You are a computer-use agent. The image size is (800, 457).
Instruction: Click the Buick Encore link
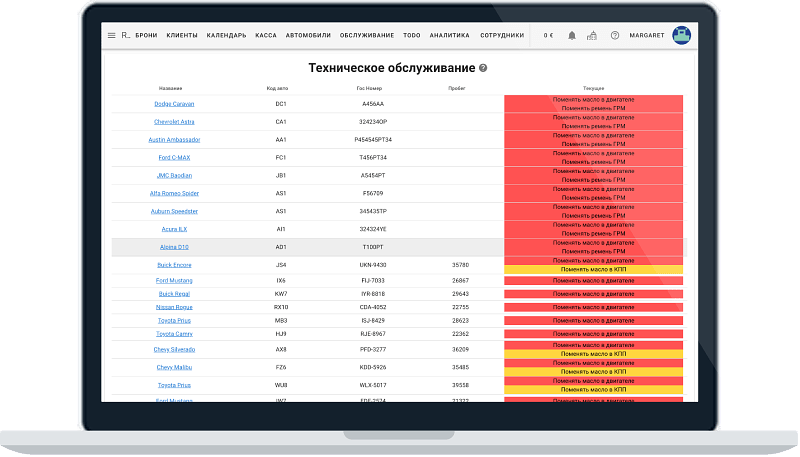click(174, 265)
